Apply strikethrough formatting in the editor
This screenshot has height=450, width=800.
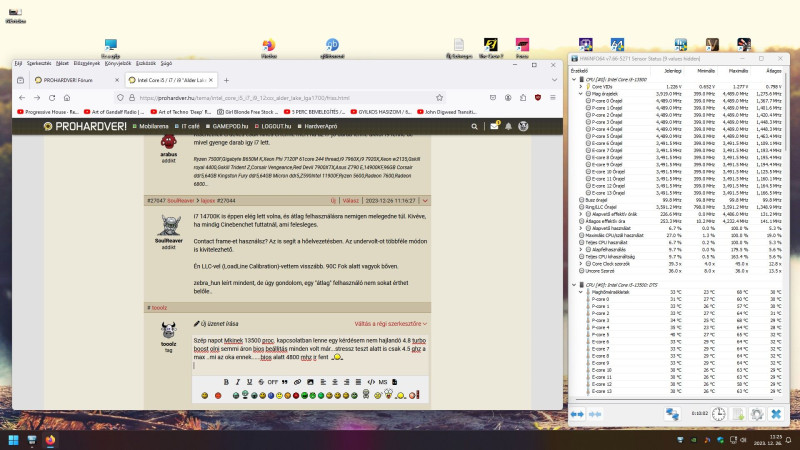(x=261, y=382)
